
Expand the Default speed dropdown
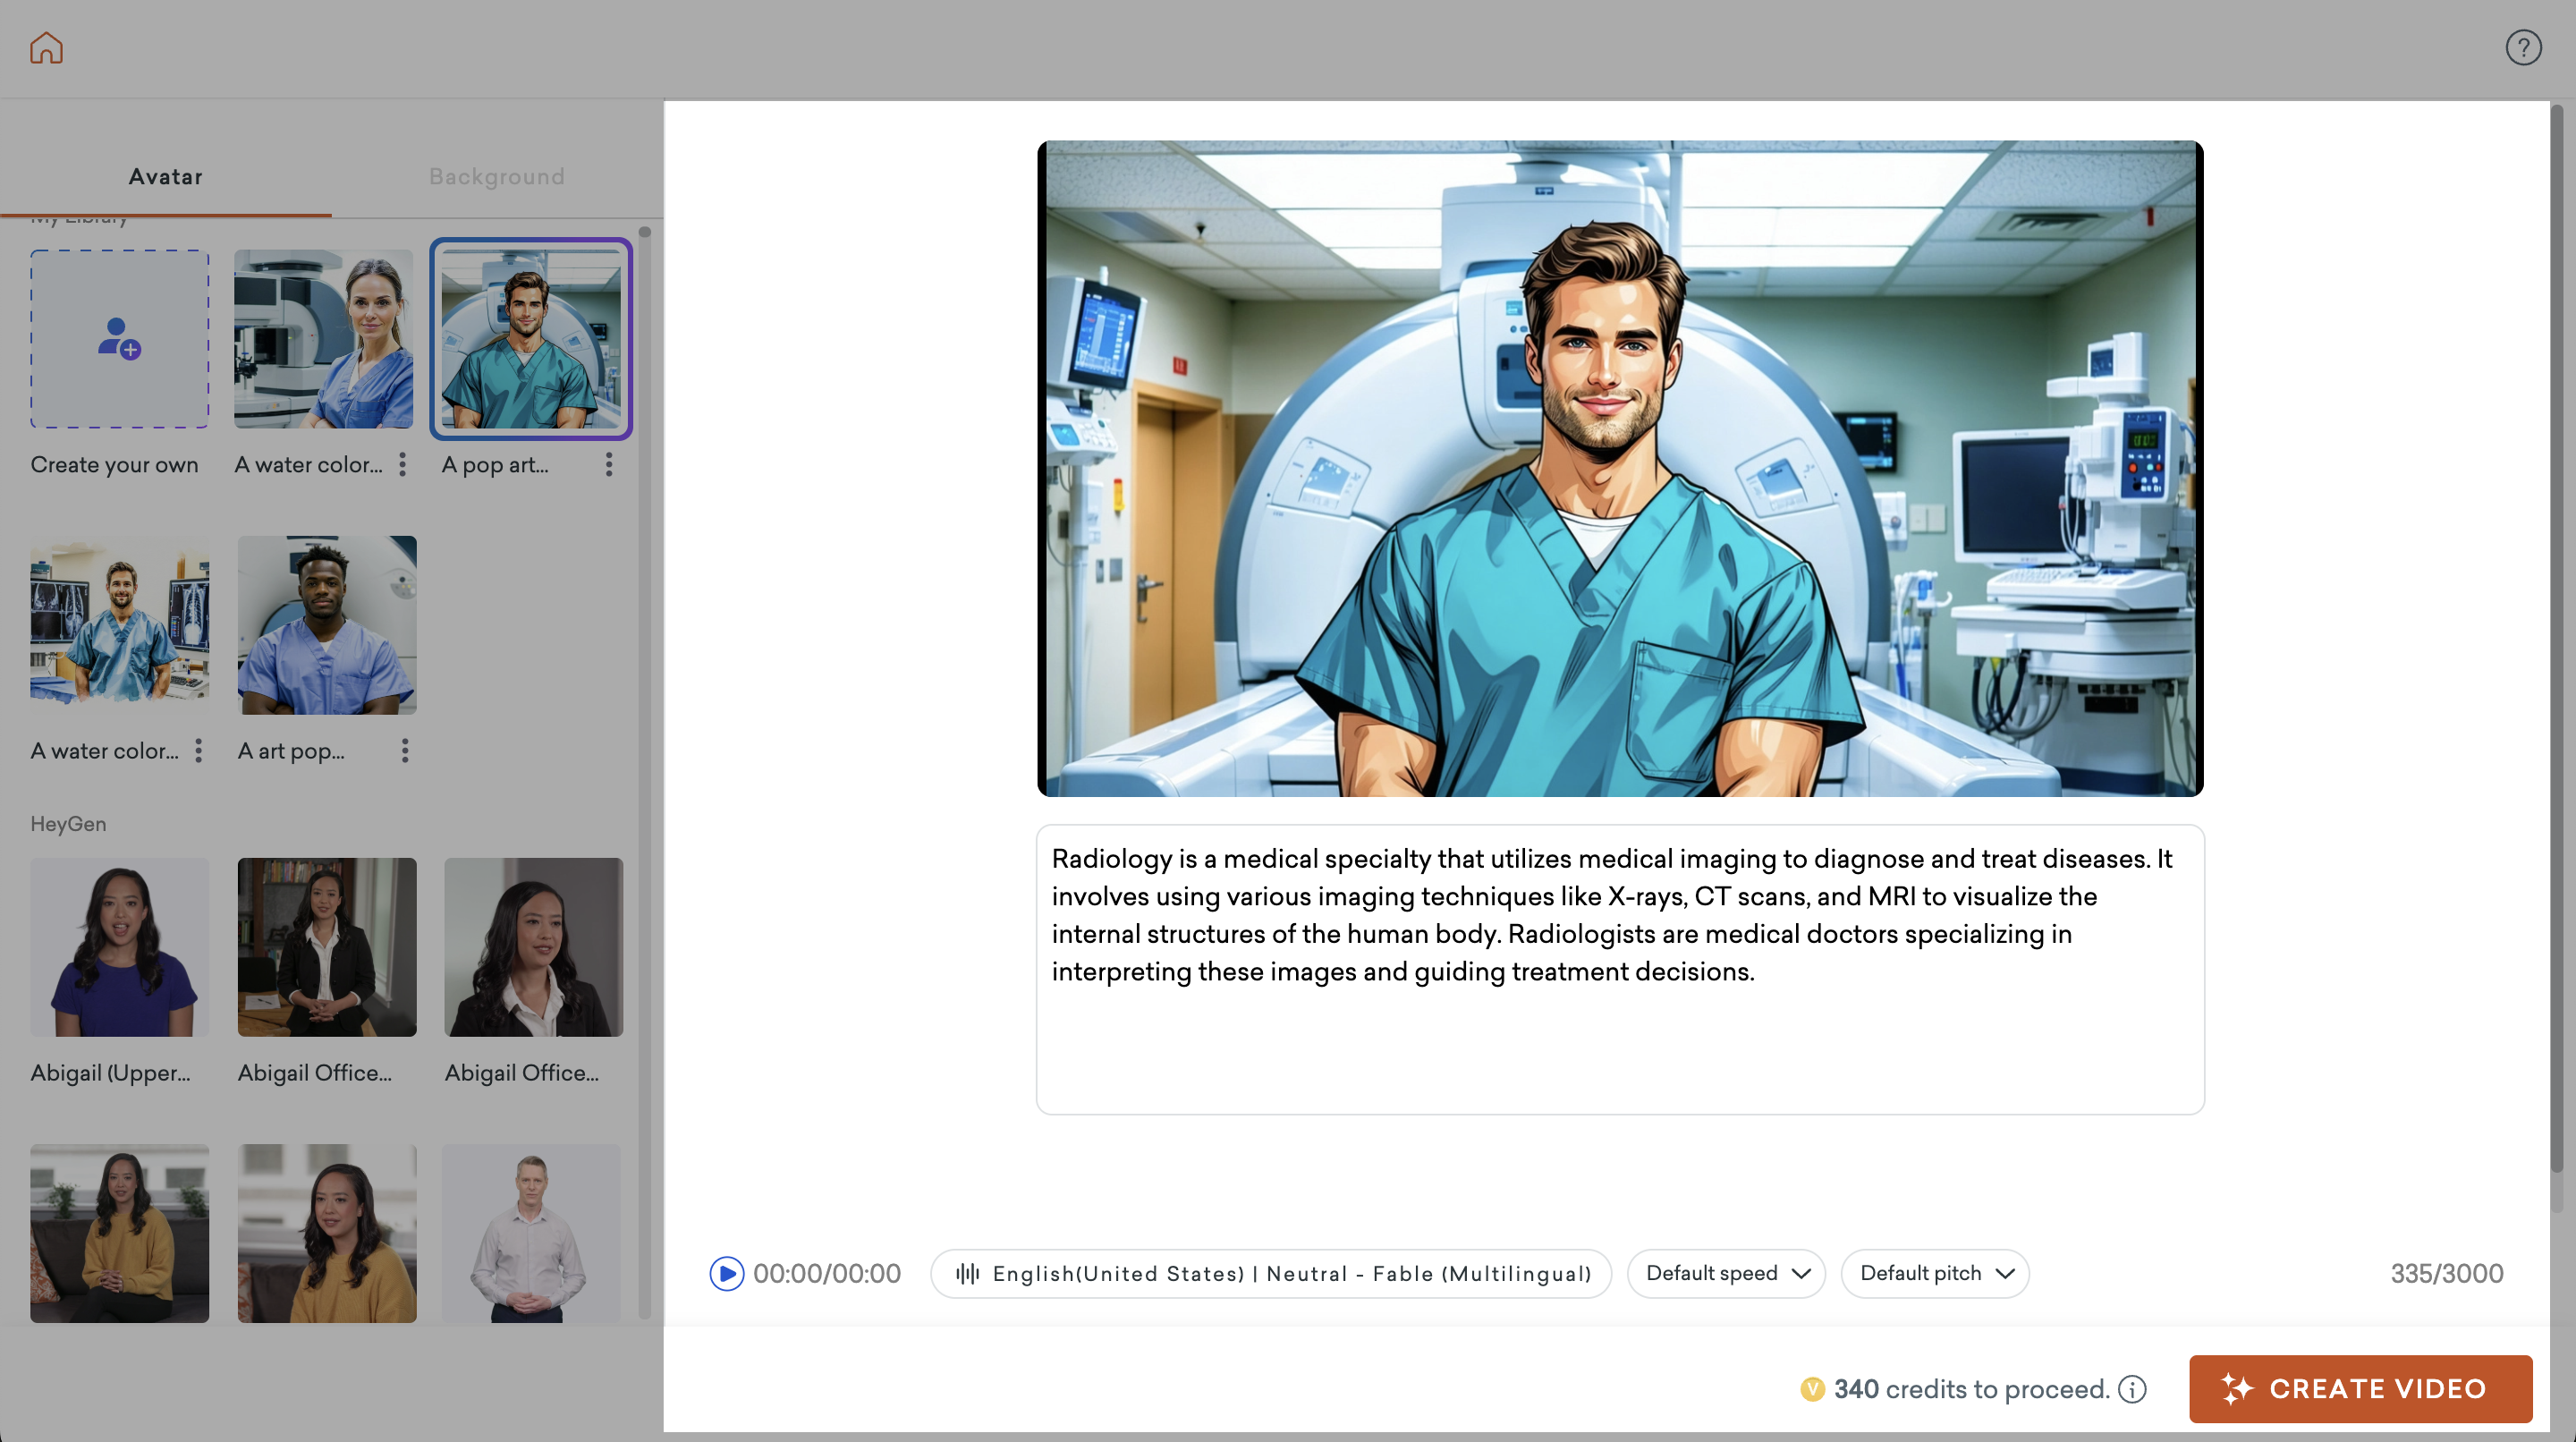coord(1726,1273)
